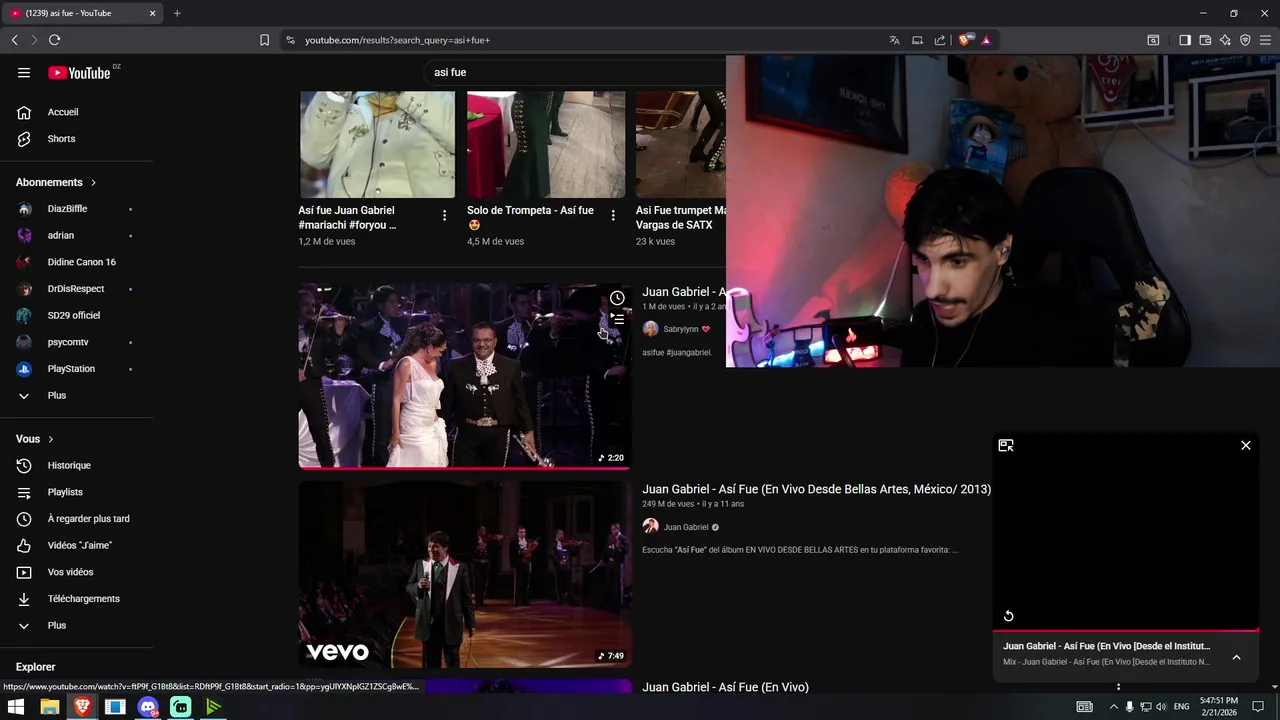Open options for Solo de Trompeta short
1280x720 pixels.
click(x=613, y=215)
